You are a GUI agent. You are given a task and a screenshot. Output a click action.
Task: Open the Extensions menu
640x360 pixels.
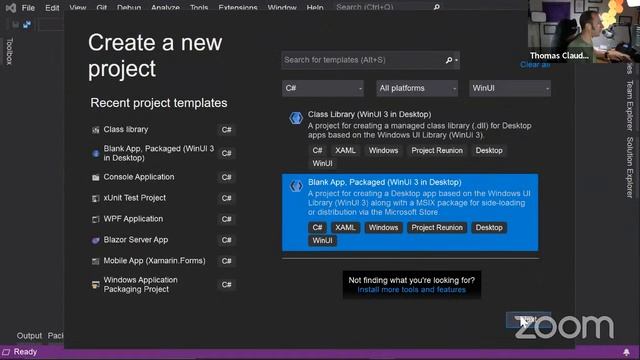coord(238,8)
